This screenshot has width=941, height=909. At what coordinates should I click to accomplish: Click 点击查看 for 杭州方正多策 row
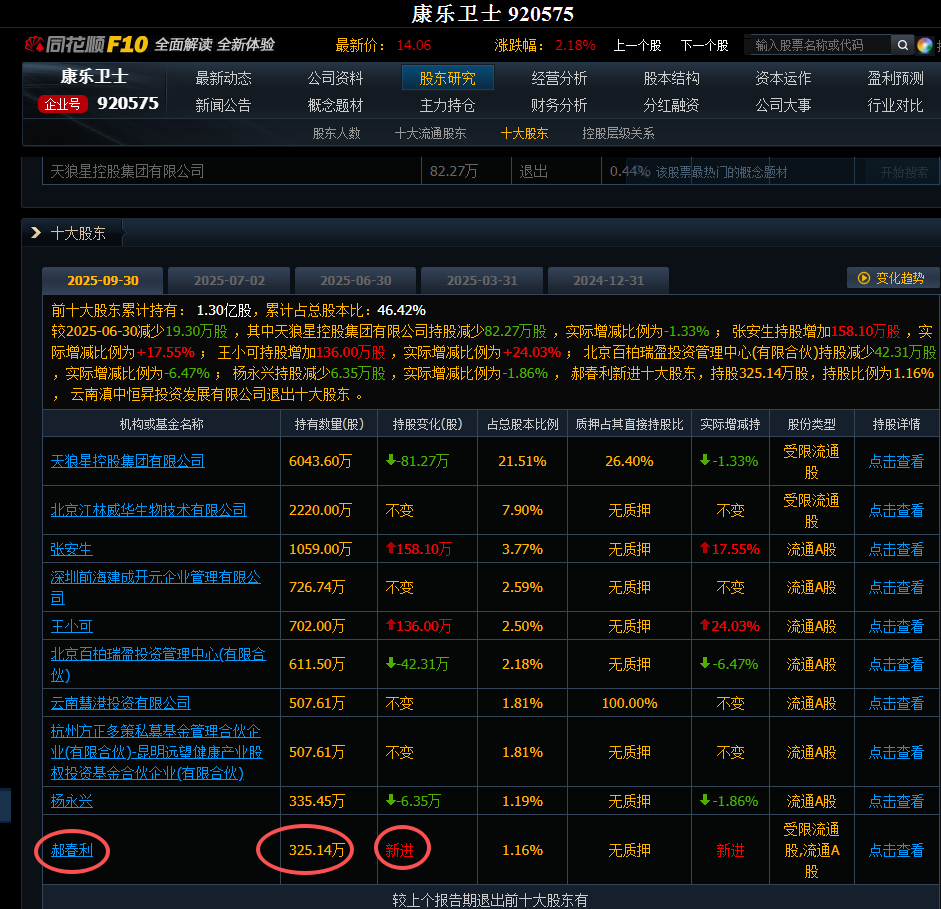pos(896,752)
